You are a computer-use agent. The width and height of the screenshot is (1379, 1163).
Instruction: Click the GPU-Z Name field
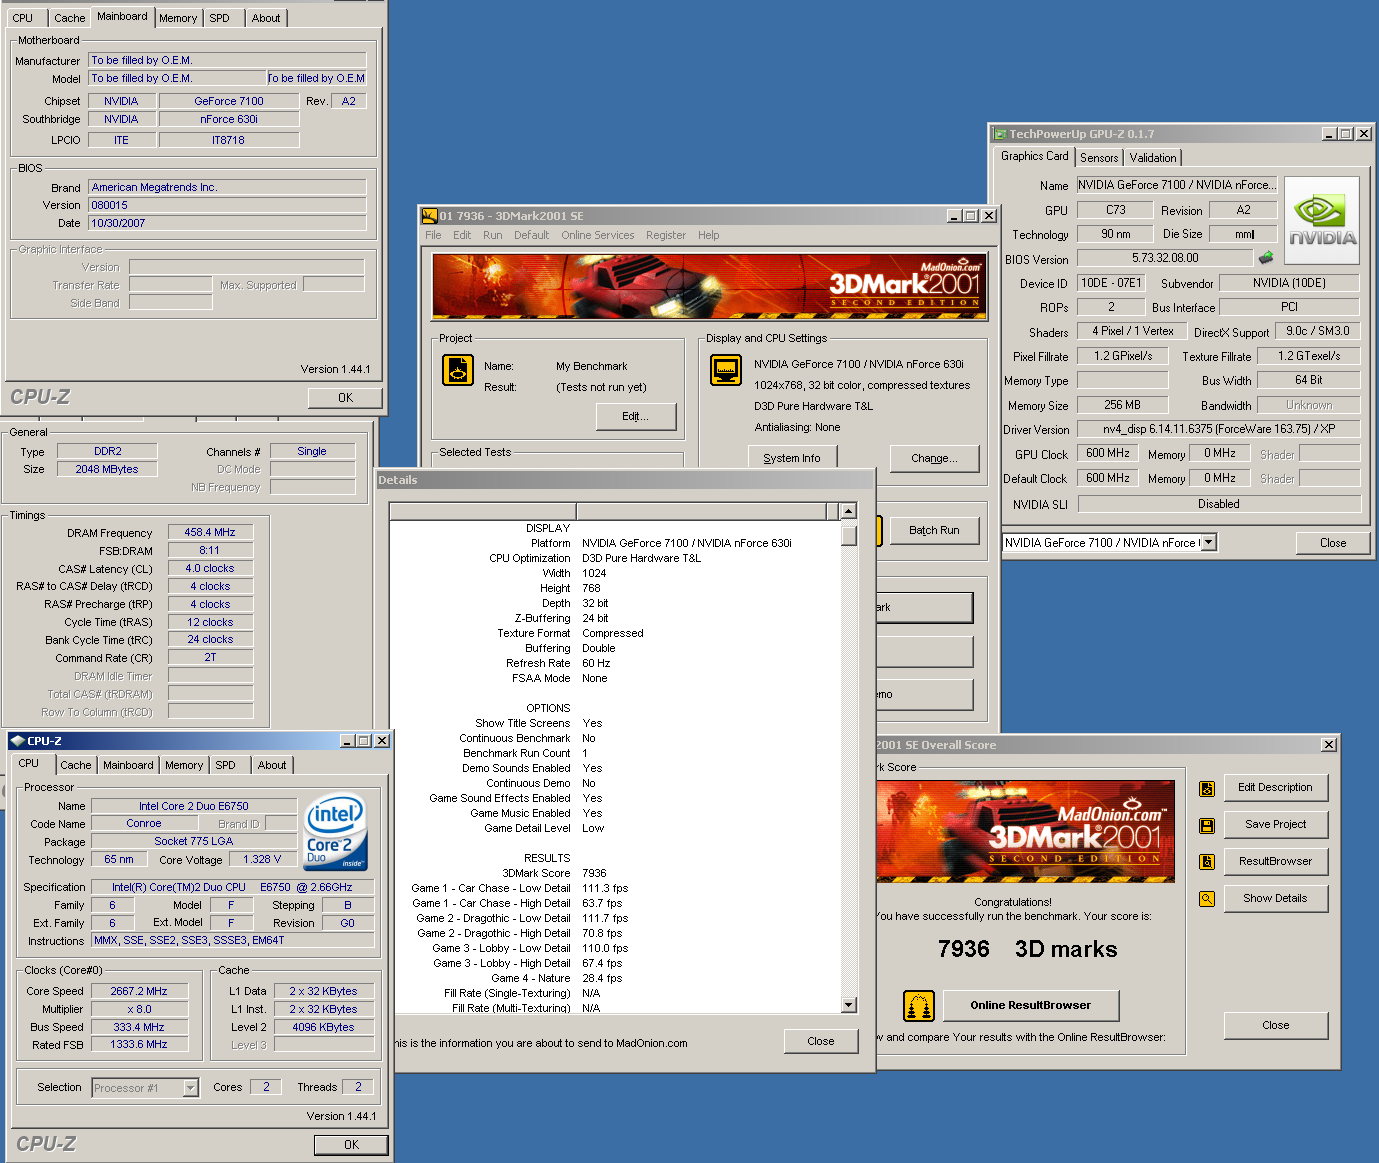(1176, 184)
